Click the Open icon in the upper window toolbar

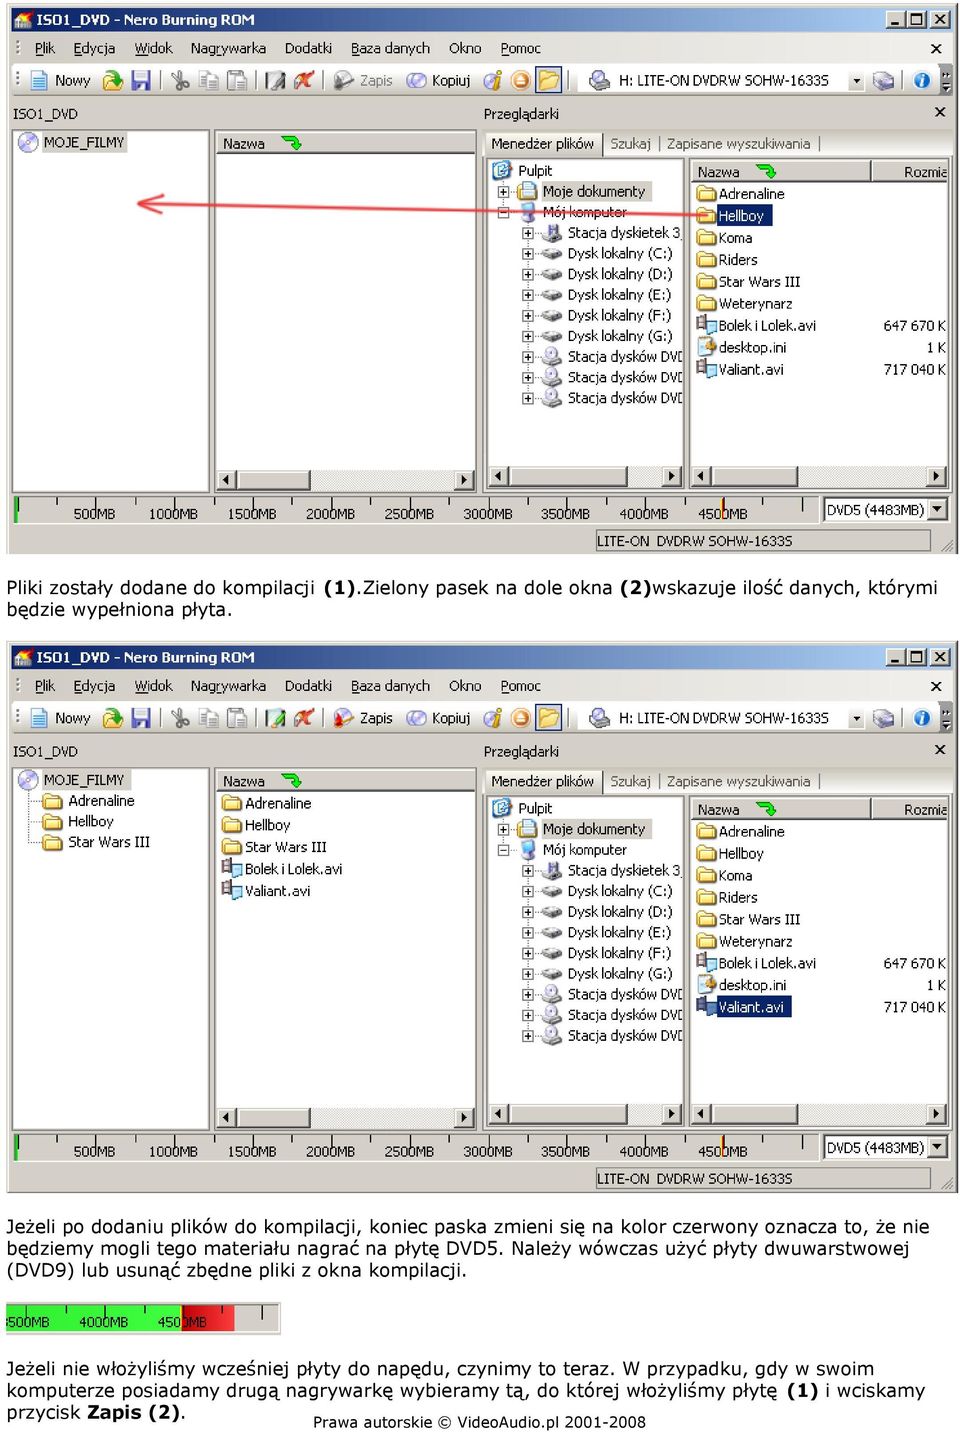[113, 81]
